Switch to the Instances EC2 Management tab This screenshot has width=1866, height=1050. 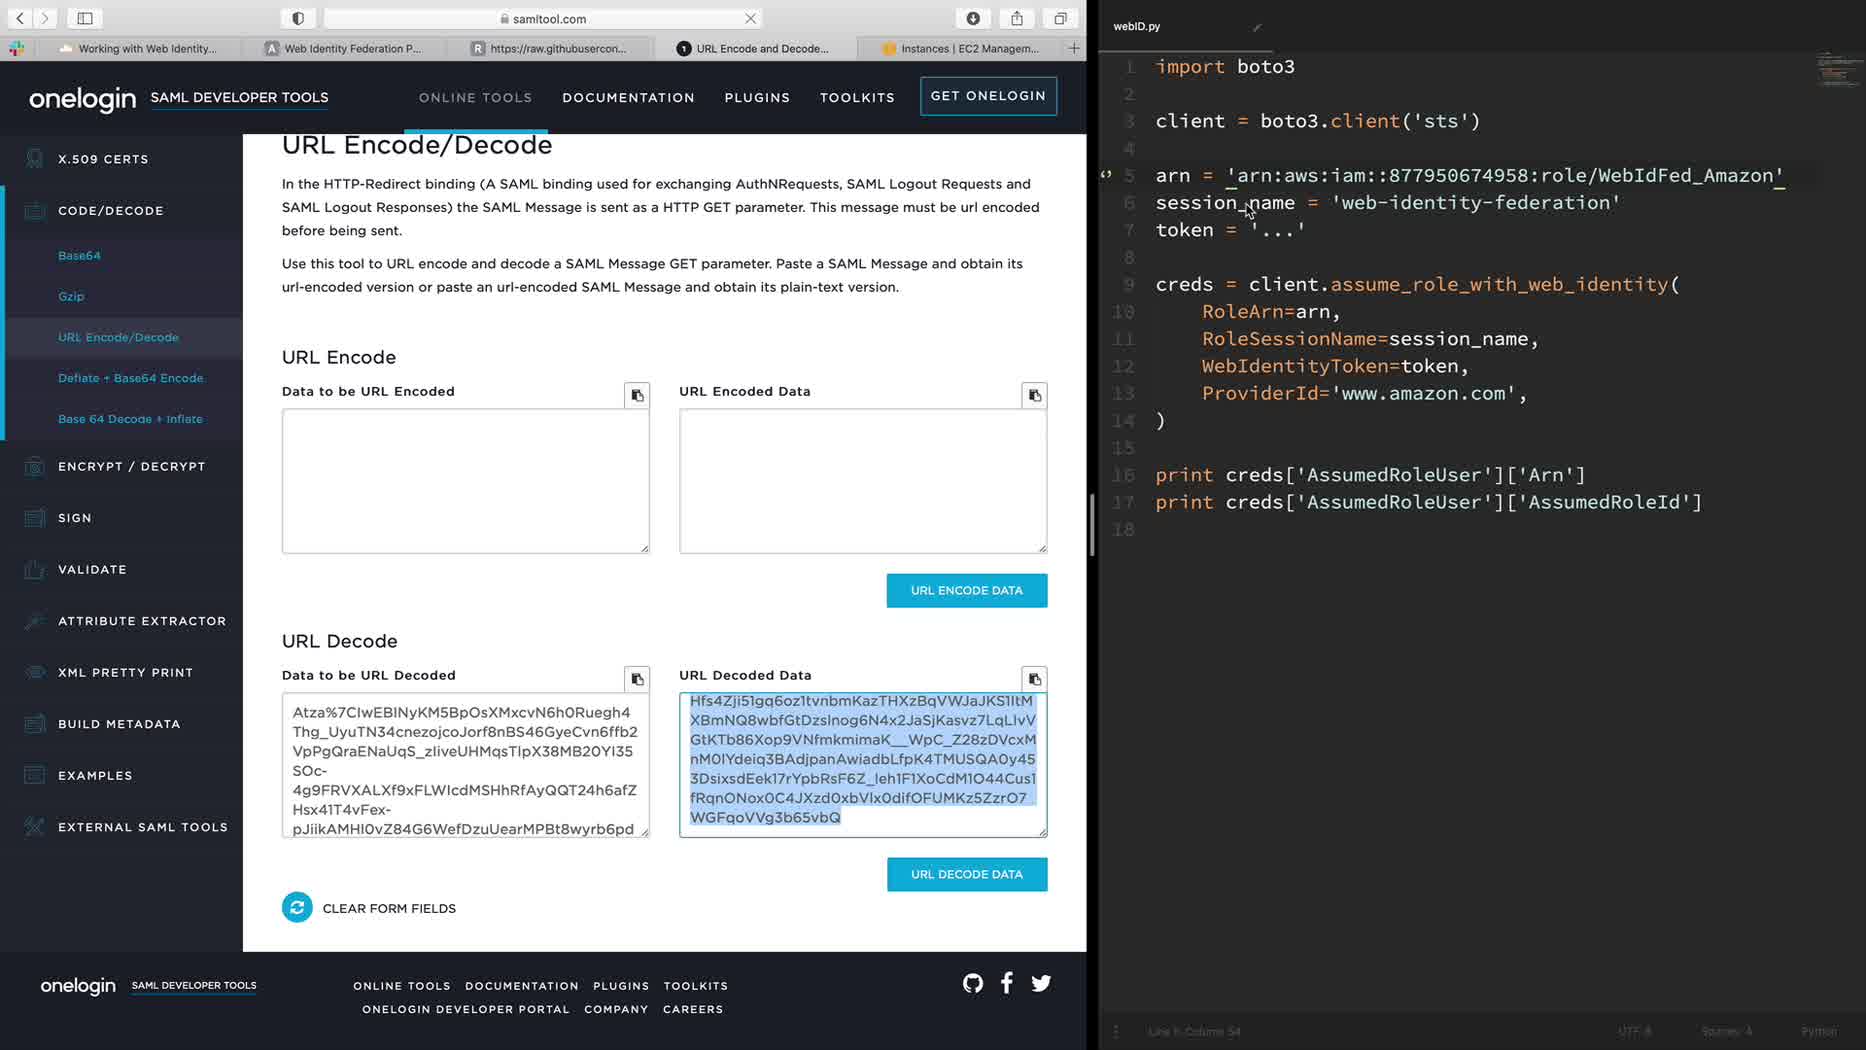967,48
